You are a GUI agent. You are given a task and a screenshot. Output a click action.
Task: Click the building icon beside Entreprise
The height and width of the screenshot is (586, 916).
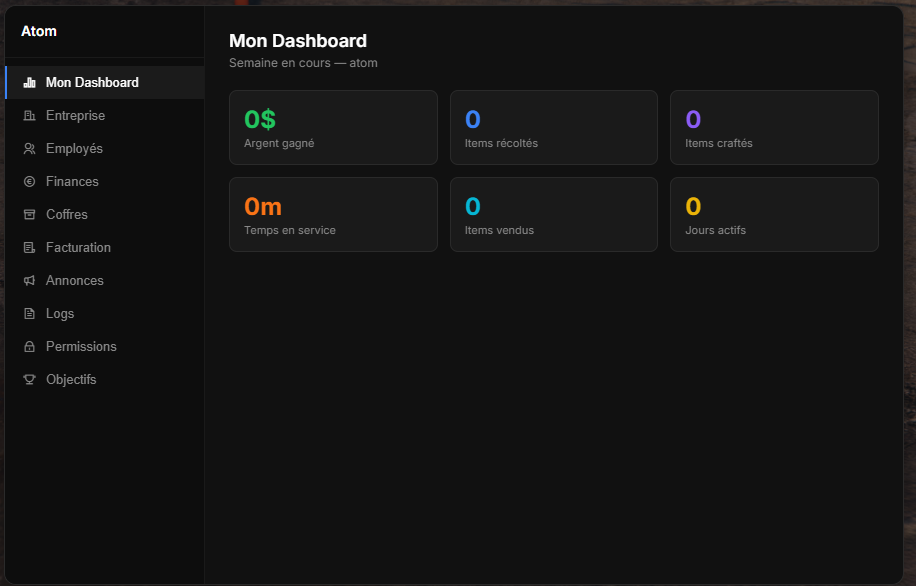coord(29,116)
